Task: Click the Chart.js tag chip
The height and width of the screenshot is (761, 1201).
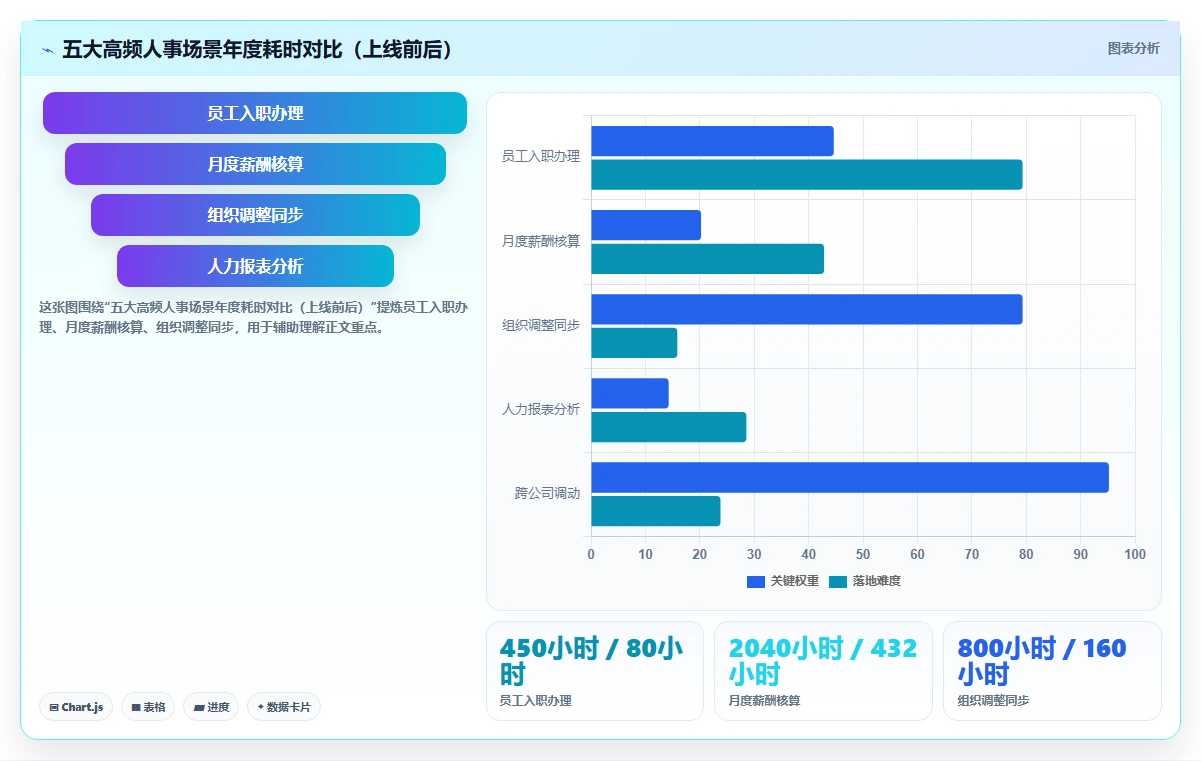Action: click(x=77, y=707)
